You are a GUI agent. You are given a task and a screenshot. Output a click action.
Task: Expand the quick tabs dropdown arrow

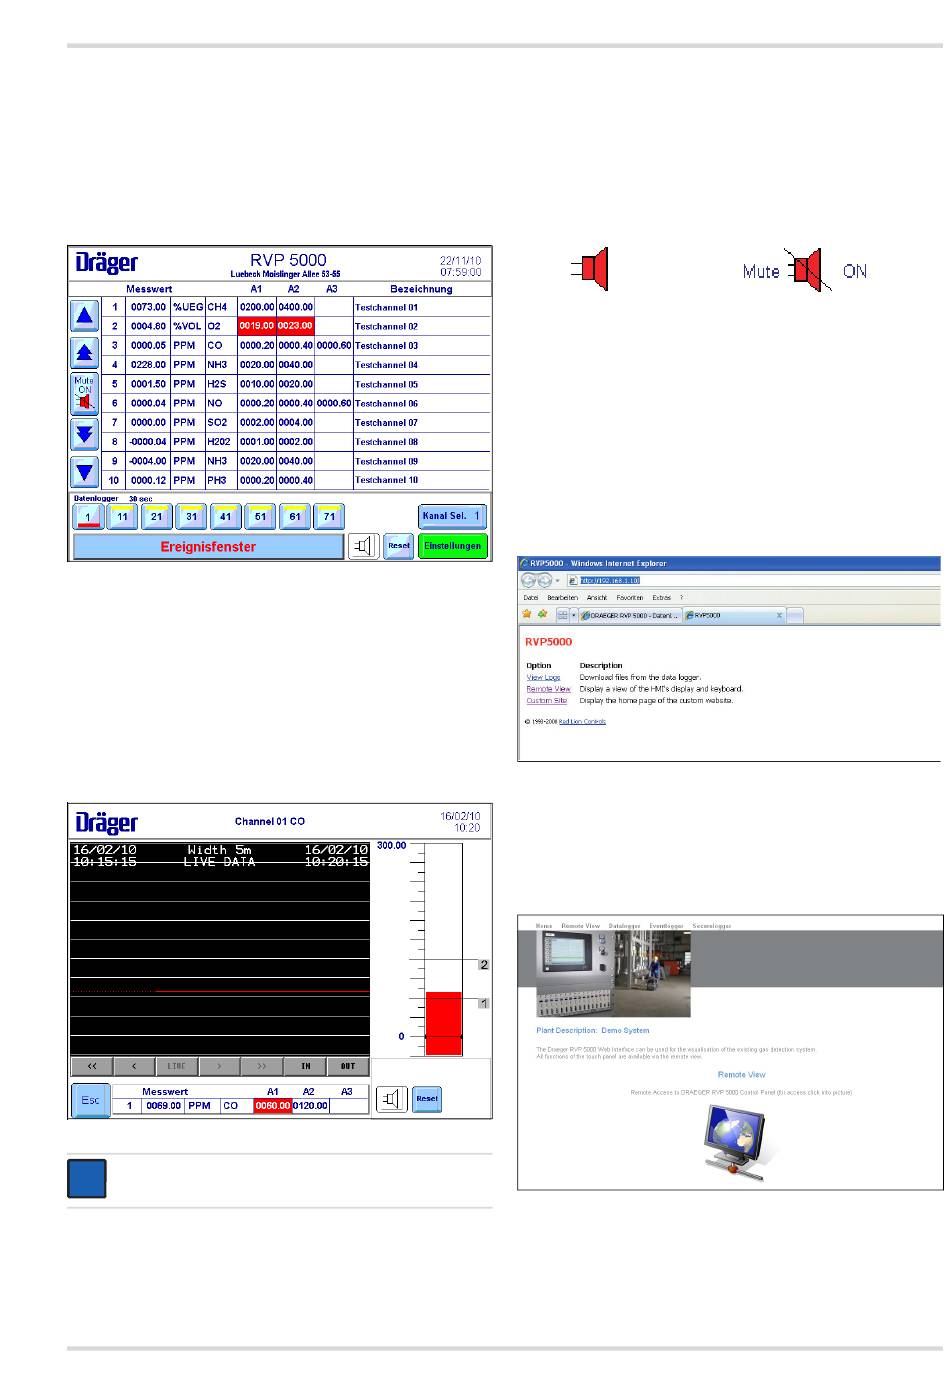[574, 616]
